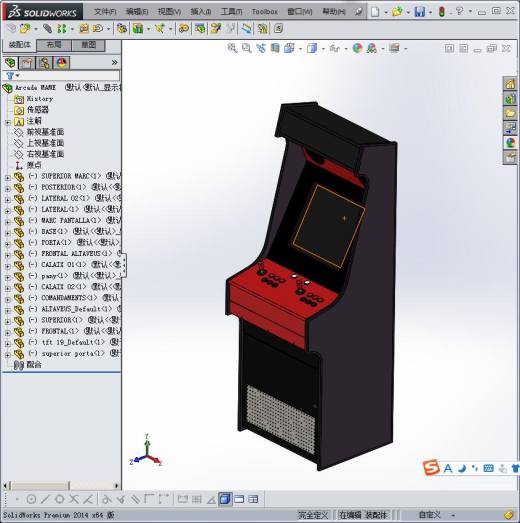Click the Rebuild traffic light icon
This screenshot has width=520, height=523.
pos(442,12)
